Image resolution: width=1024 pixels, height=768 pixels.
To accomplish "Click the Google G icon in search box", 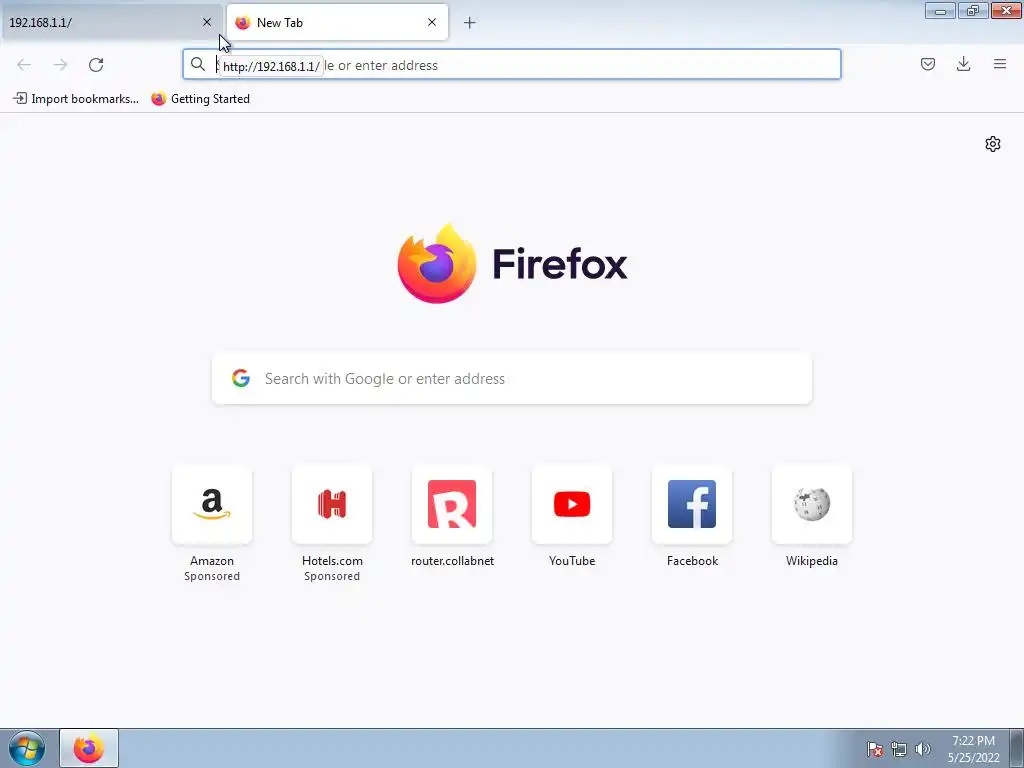I will [x=241, y=378].
